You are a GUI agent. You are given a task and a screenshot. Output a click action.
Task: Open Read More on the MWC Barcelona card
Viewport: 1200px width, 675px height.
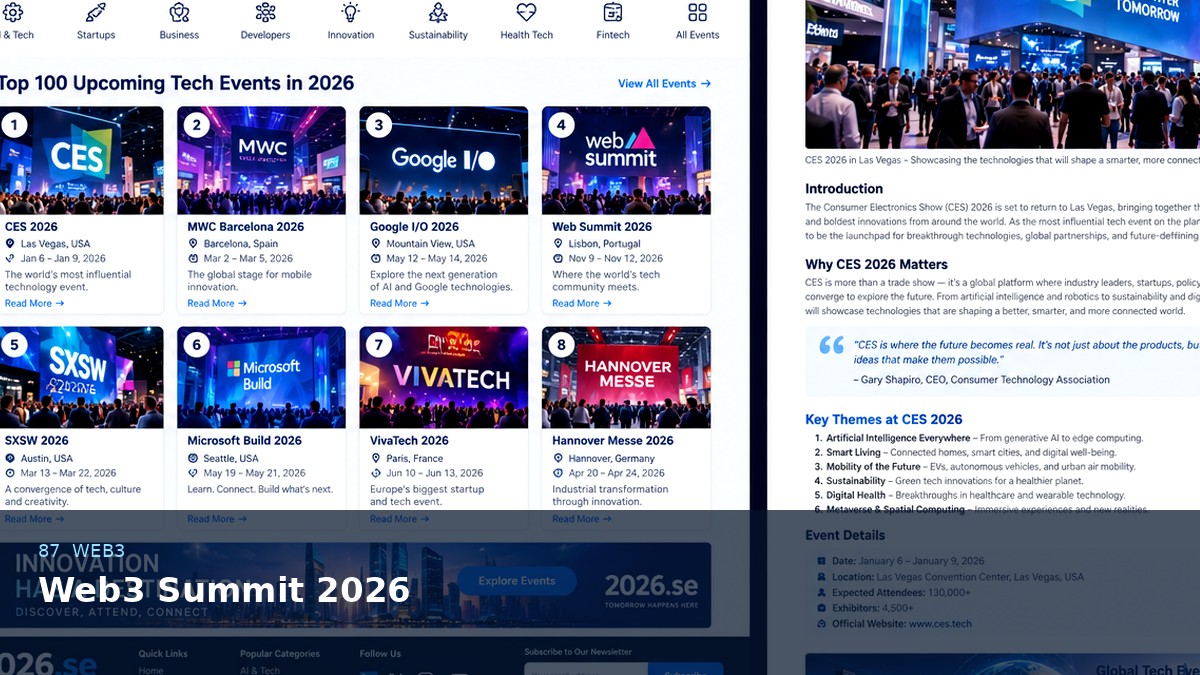pyautogui.click(x=217, y=303)
